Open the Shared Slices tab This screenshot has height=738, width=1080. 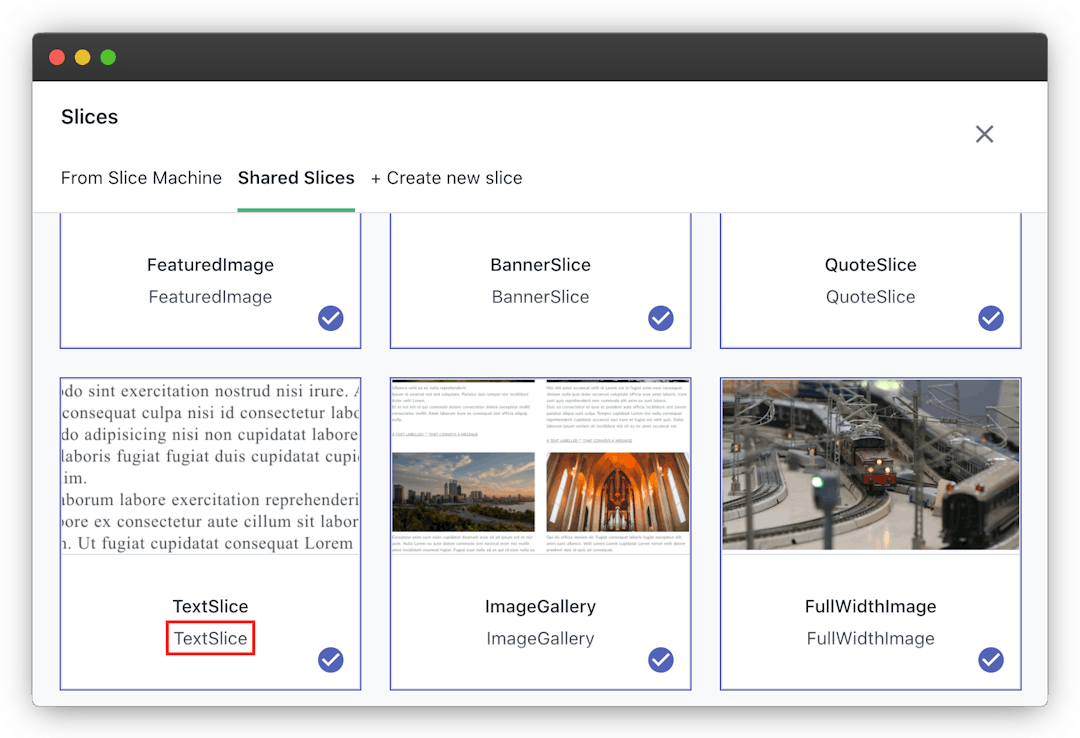coord(296,178)
